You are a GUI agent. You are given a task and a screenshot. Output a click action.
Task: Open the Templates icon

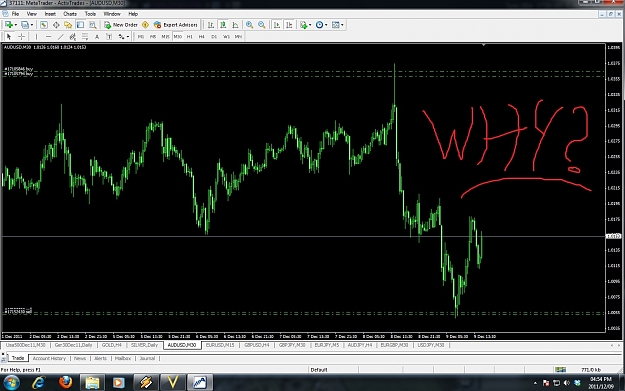point(336,25)
